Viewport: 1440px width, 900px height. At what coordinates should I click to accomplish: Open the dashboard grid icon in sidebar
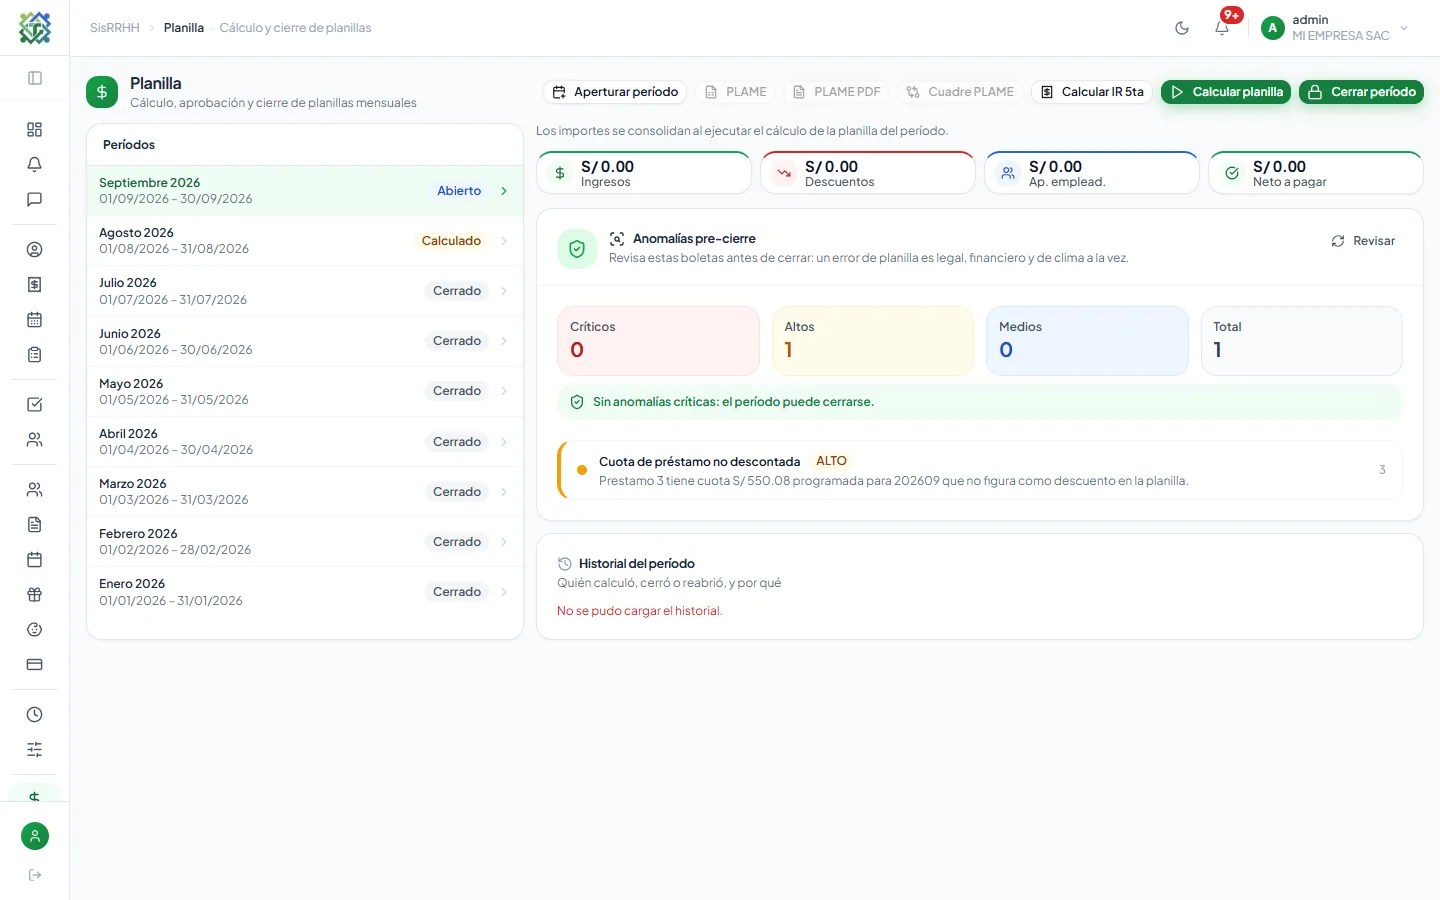35,130
